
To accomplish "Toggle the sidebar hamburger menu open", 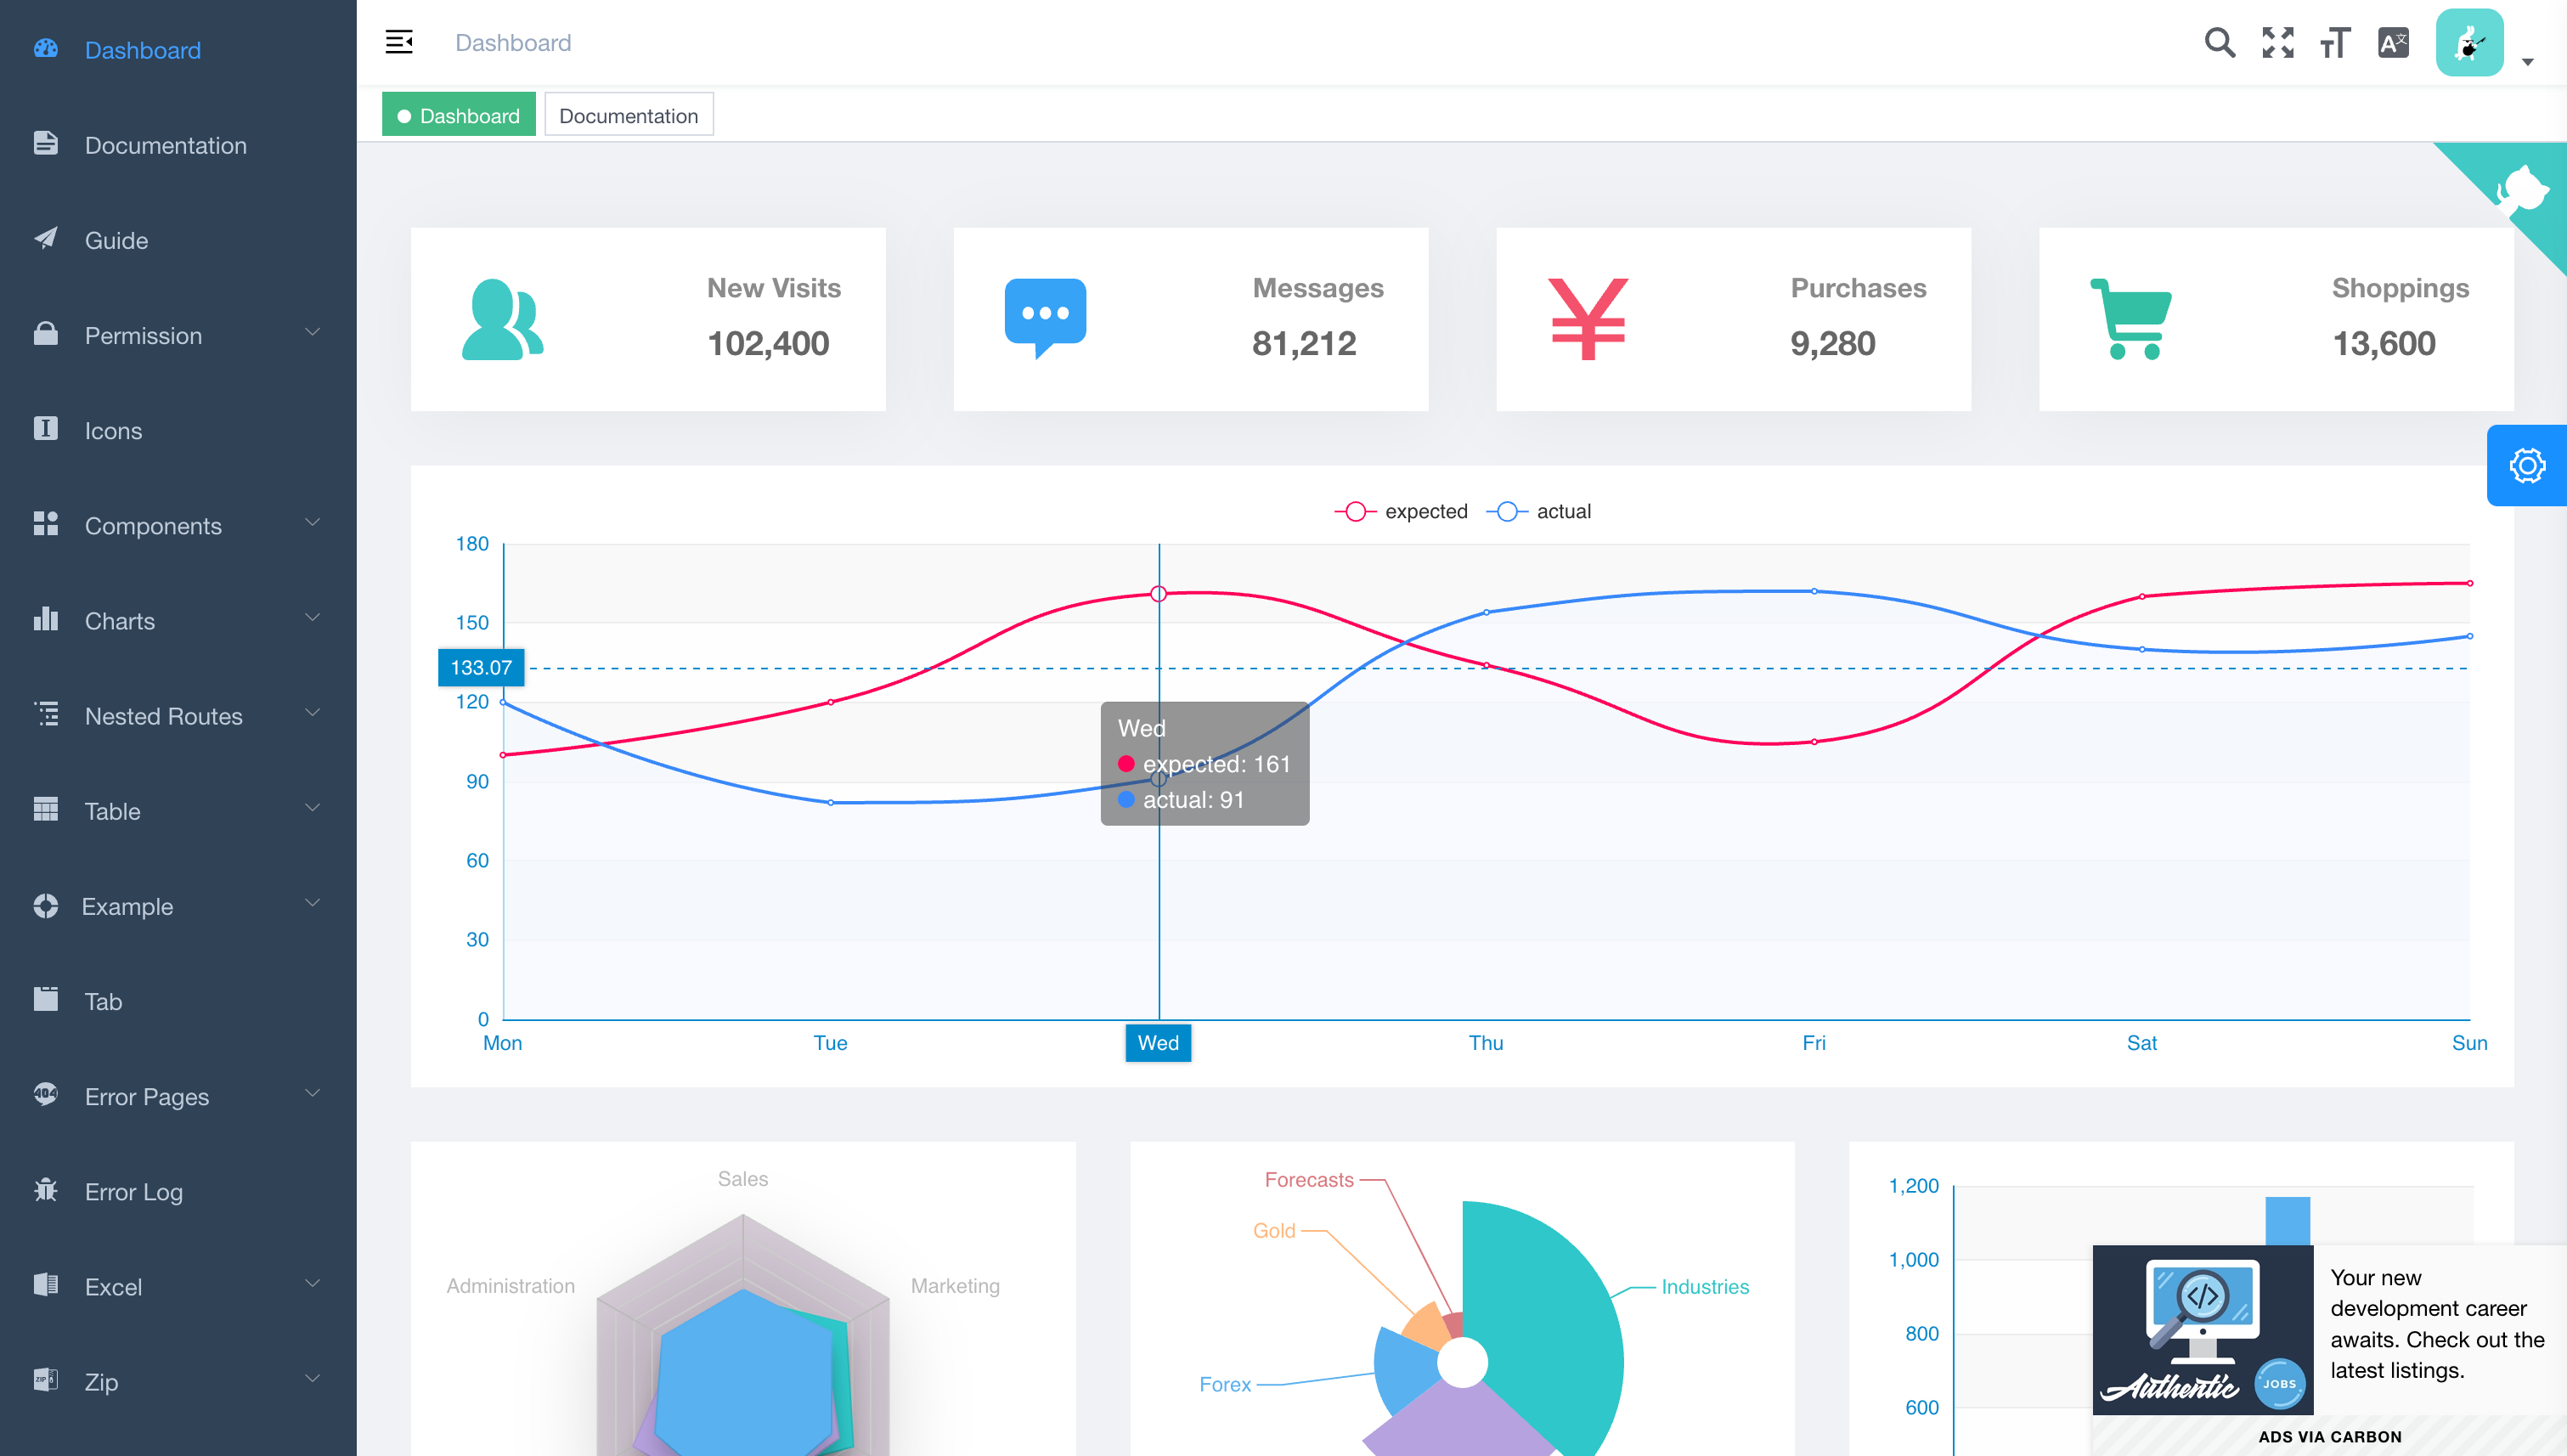I will pos(400,41).
